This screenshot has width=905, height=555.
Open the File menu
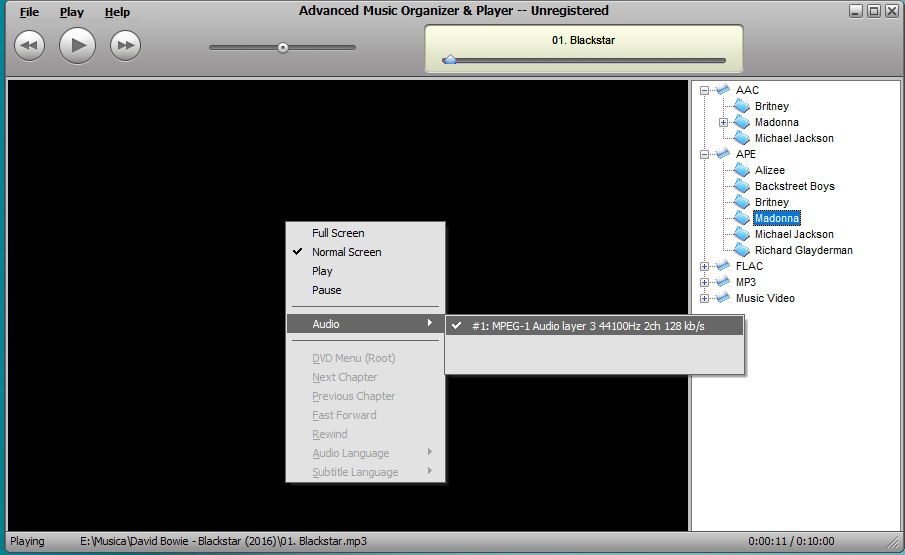pyautogui.click(x=29, y=12)
